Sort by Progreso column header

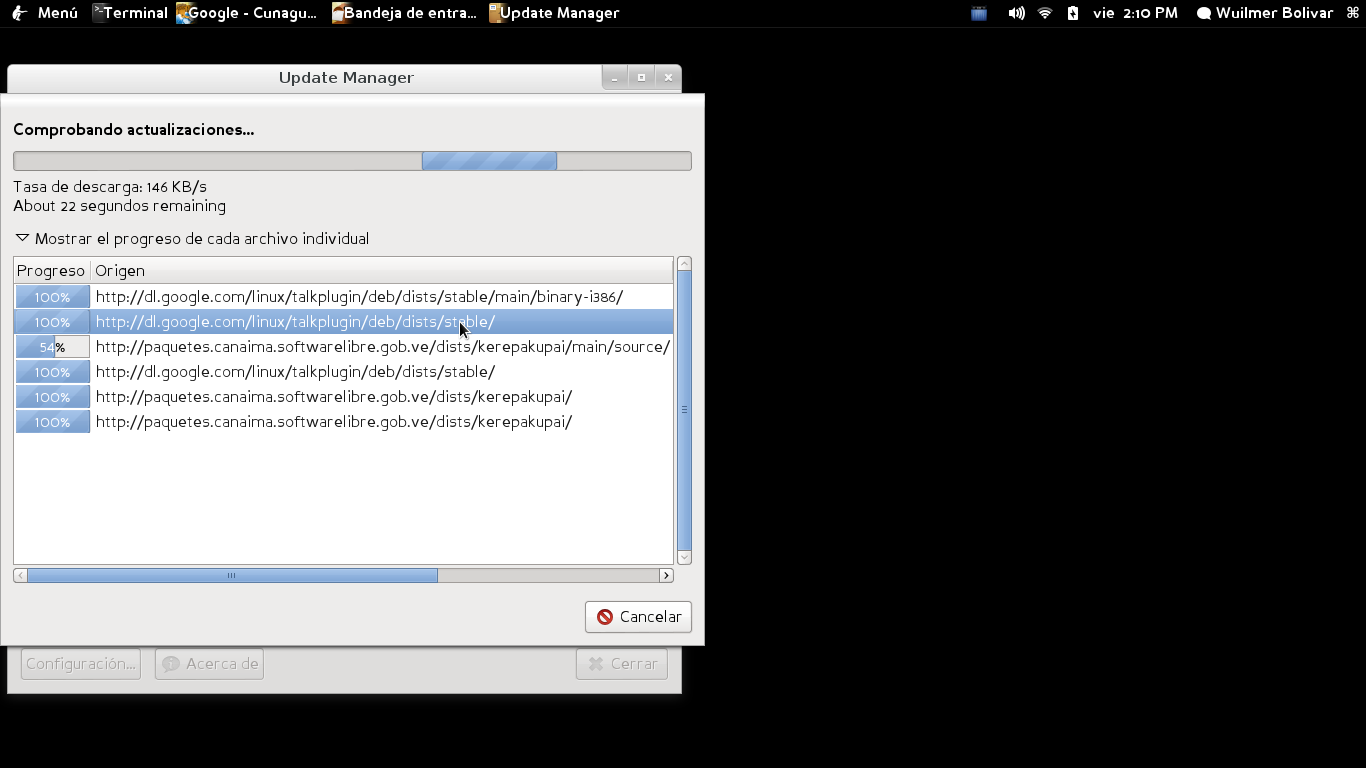[x=51, y=271]
